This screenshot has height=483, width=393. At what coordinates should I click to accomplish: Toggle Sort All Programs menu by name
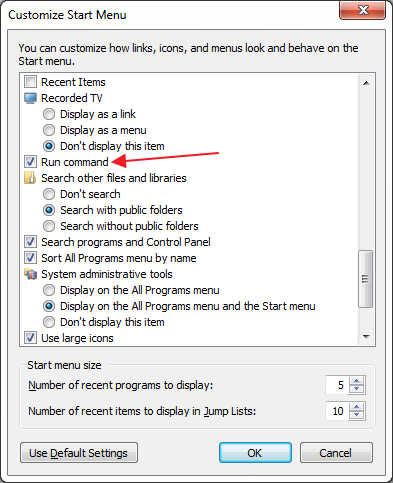30,258
